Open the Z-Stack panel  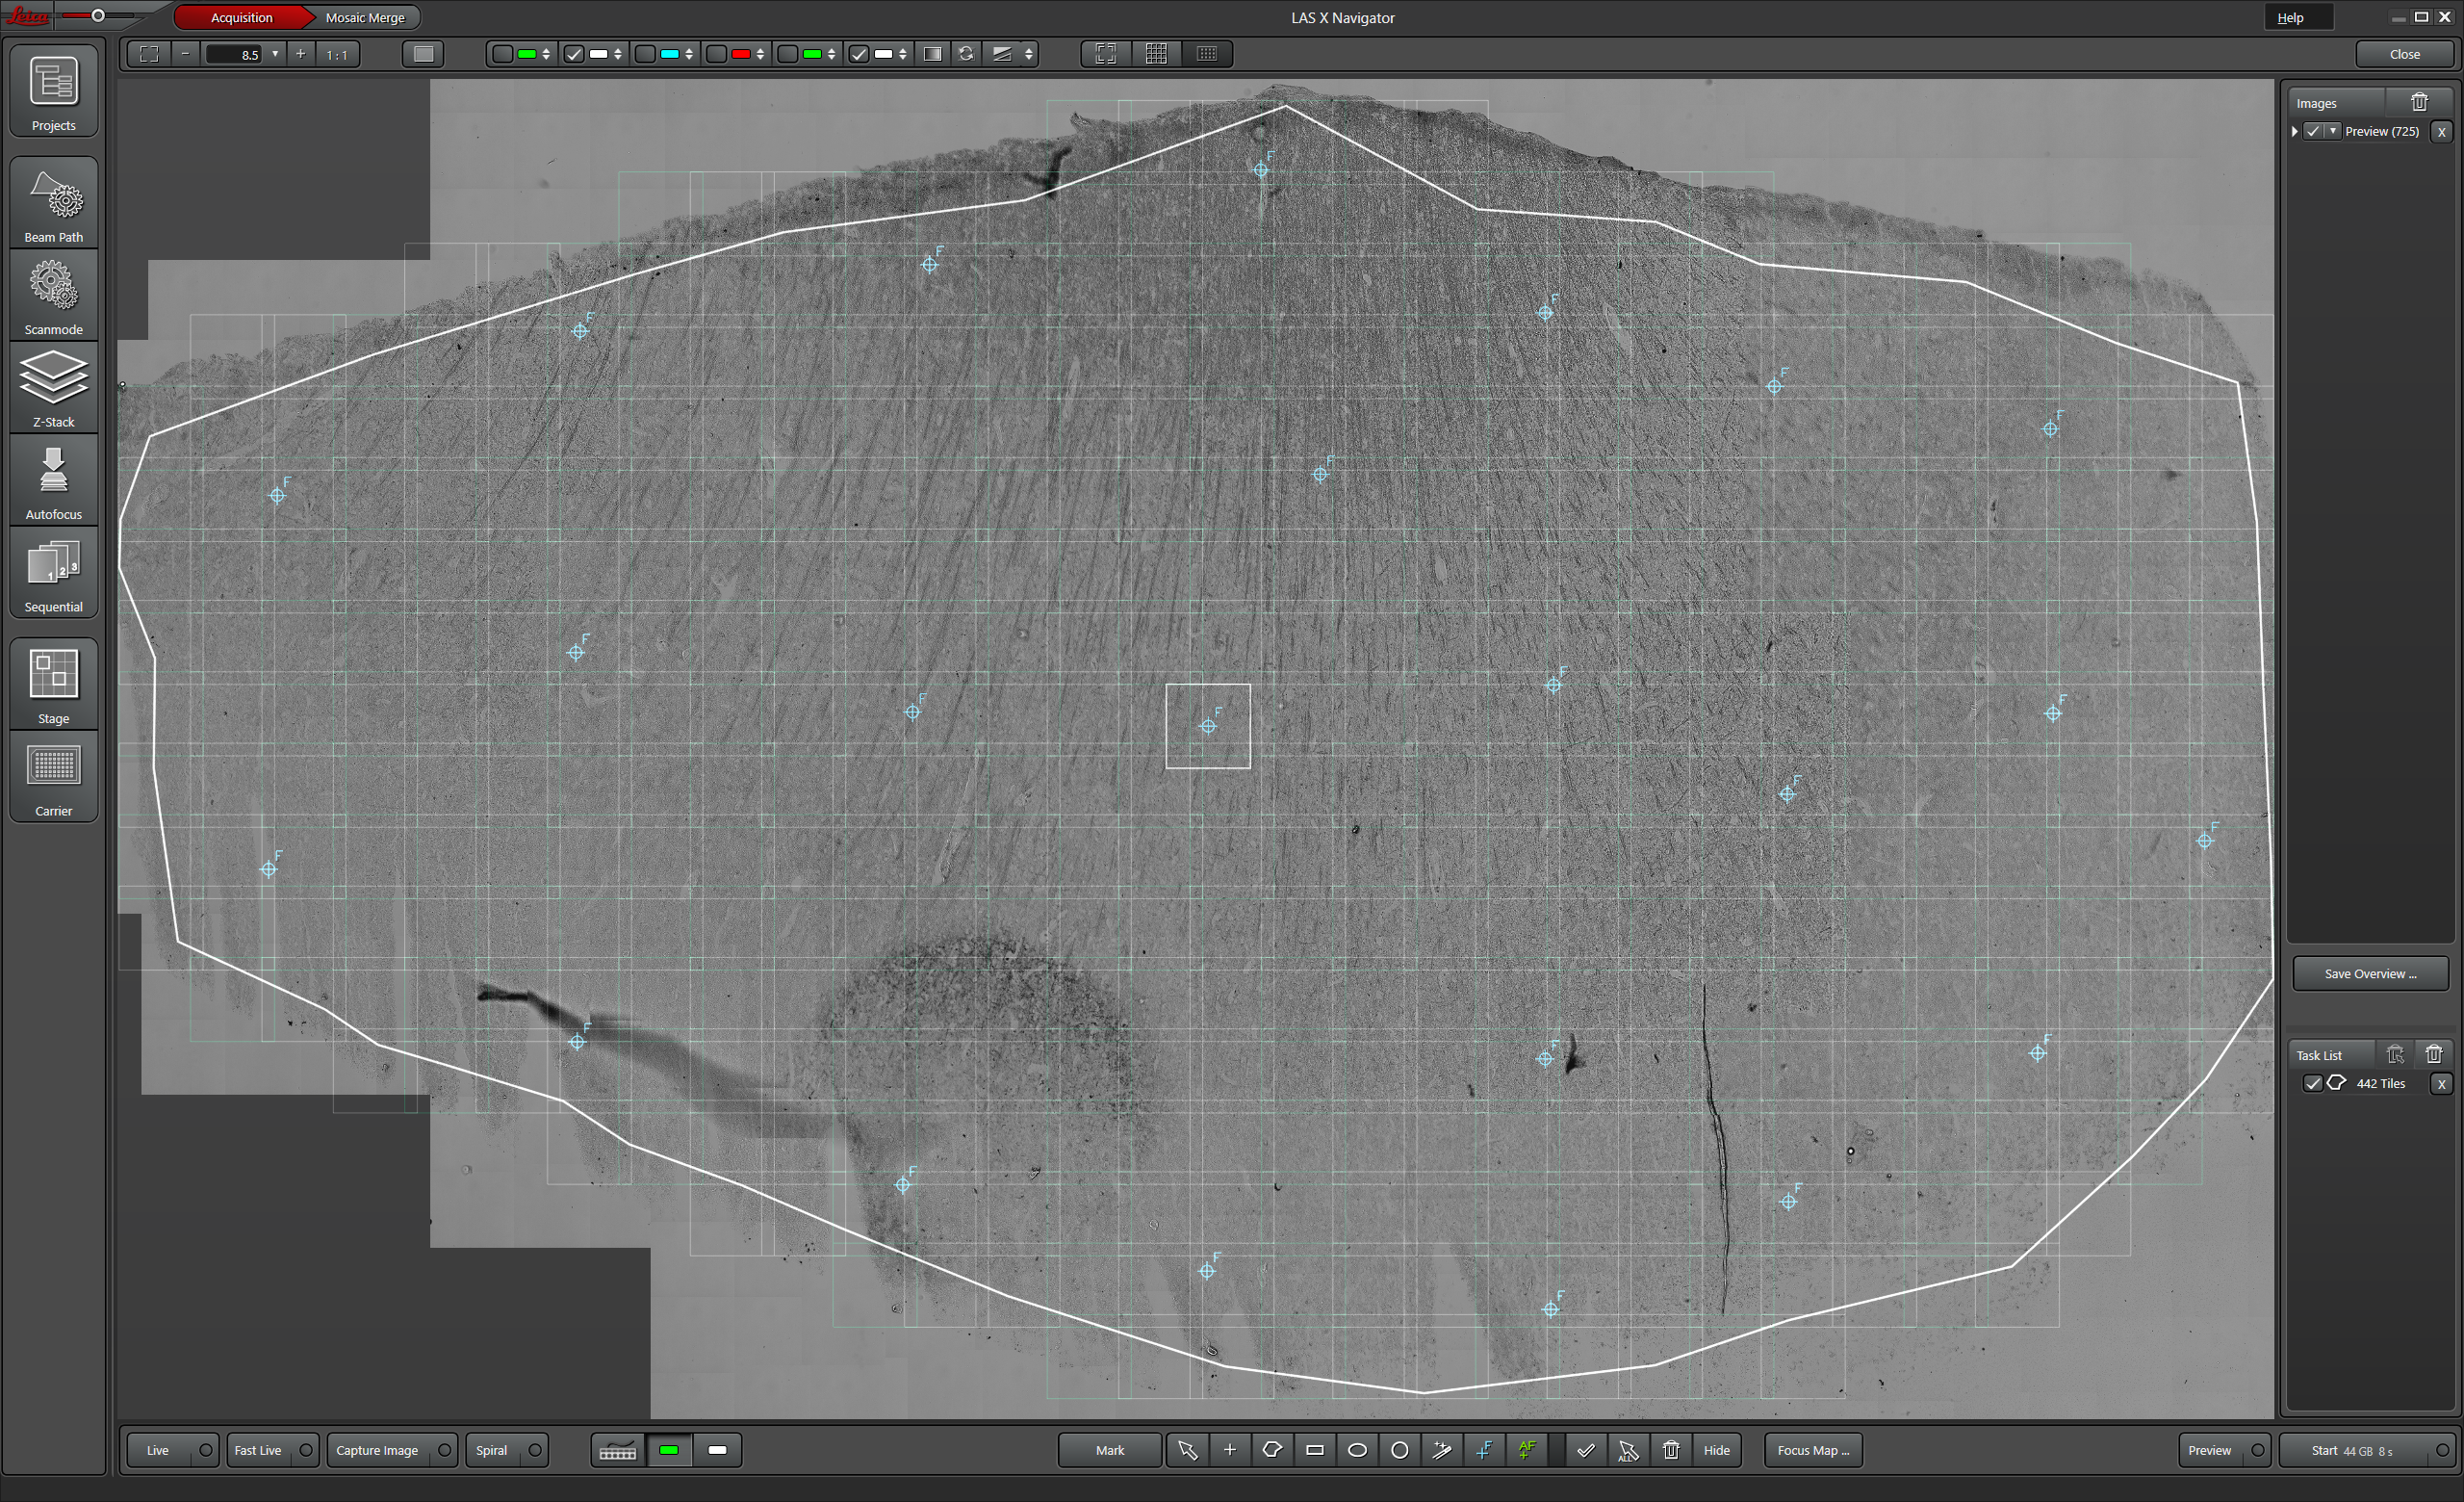pyautogui.click(x=54, y=388)
